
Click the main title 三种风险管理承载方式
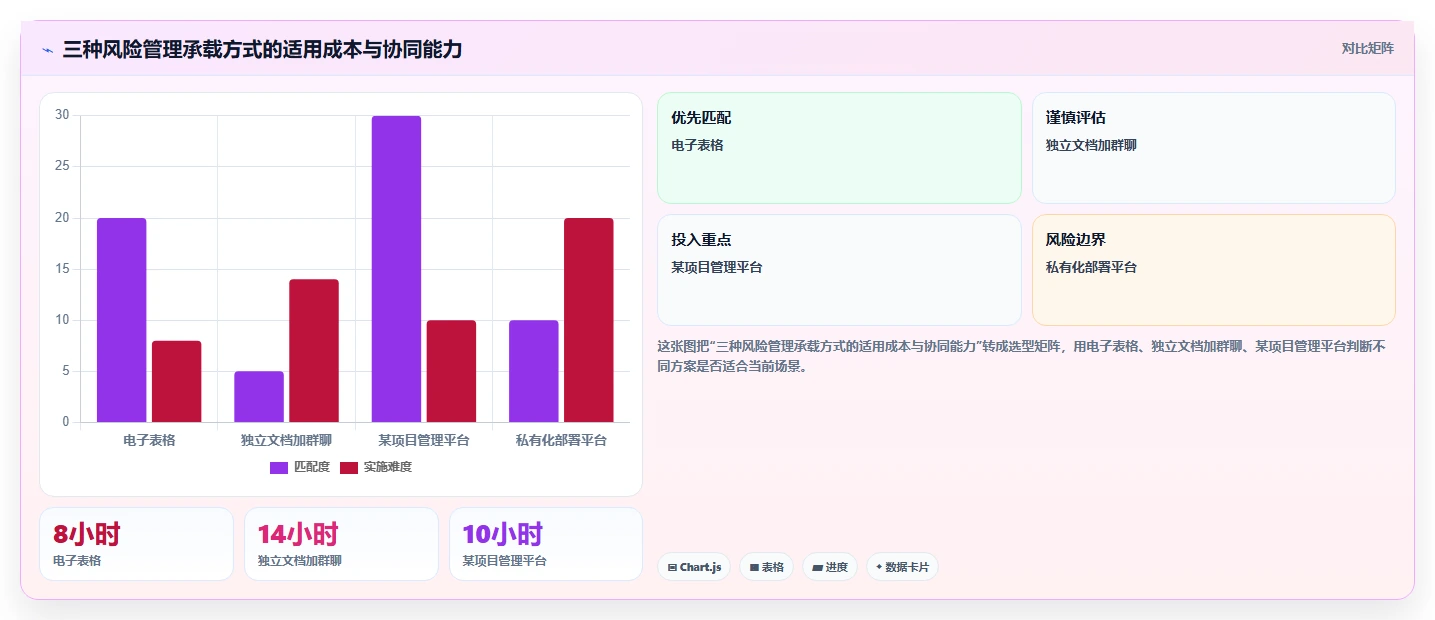(x=262, y=49)
